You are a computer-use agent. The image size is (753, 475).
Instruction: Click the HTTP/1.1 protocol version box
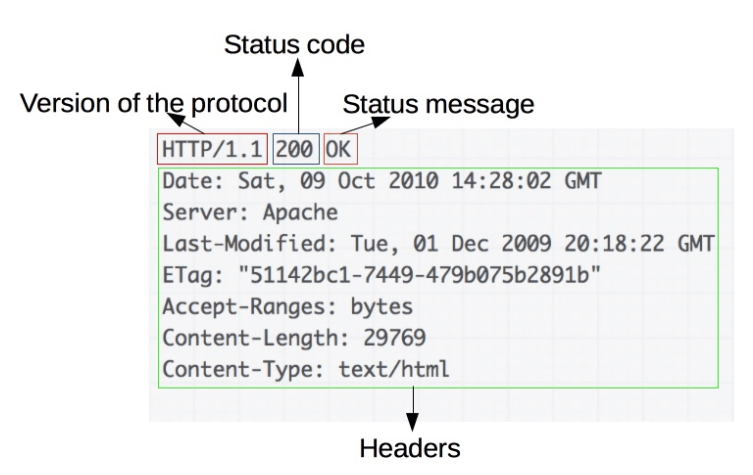(212, 150)
